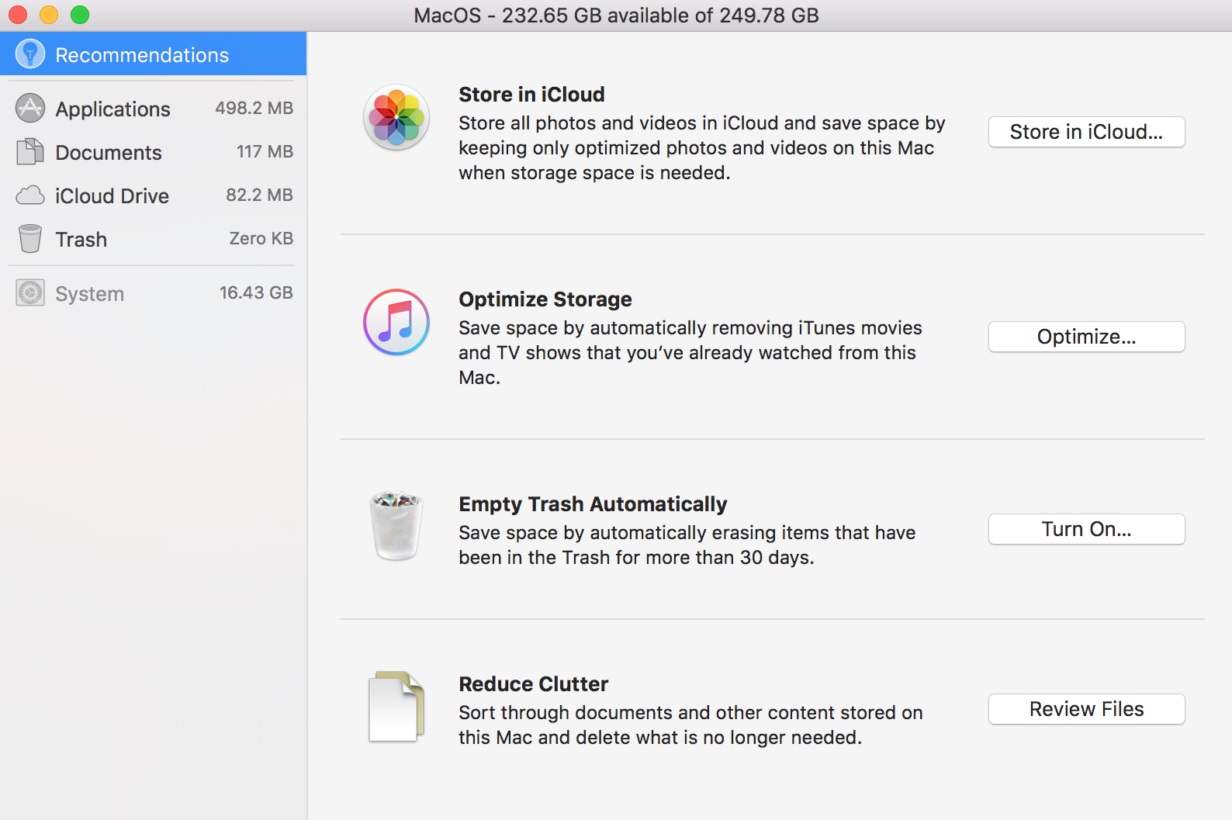The height and width of the screenshot is (820, 1232).
Task: Click the Documents sidebar icon
Action: (30, 152)
